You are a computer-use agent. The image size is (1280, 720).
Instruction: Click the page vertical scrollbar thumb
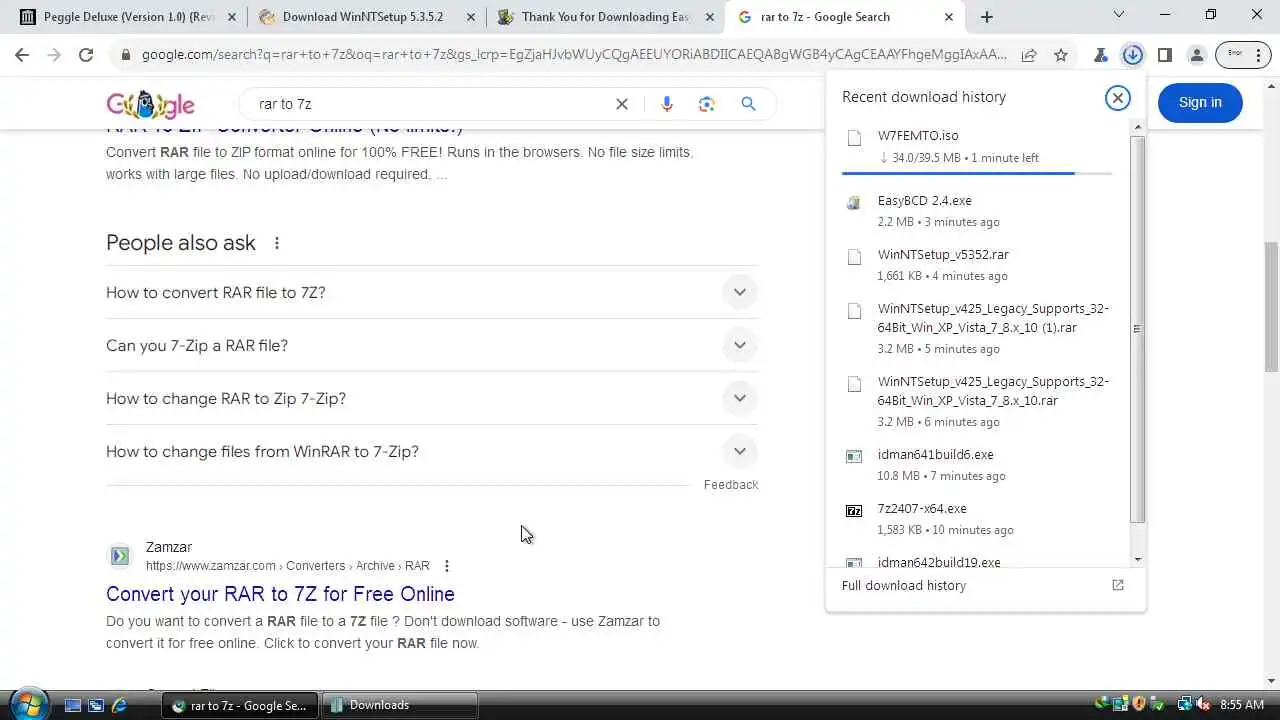1271,306
